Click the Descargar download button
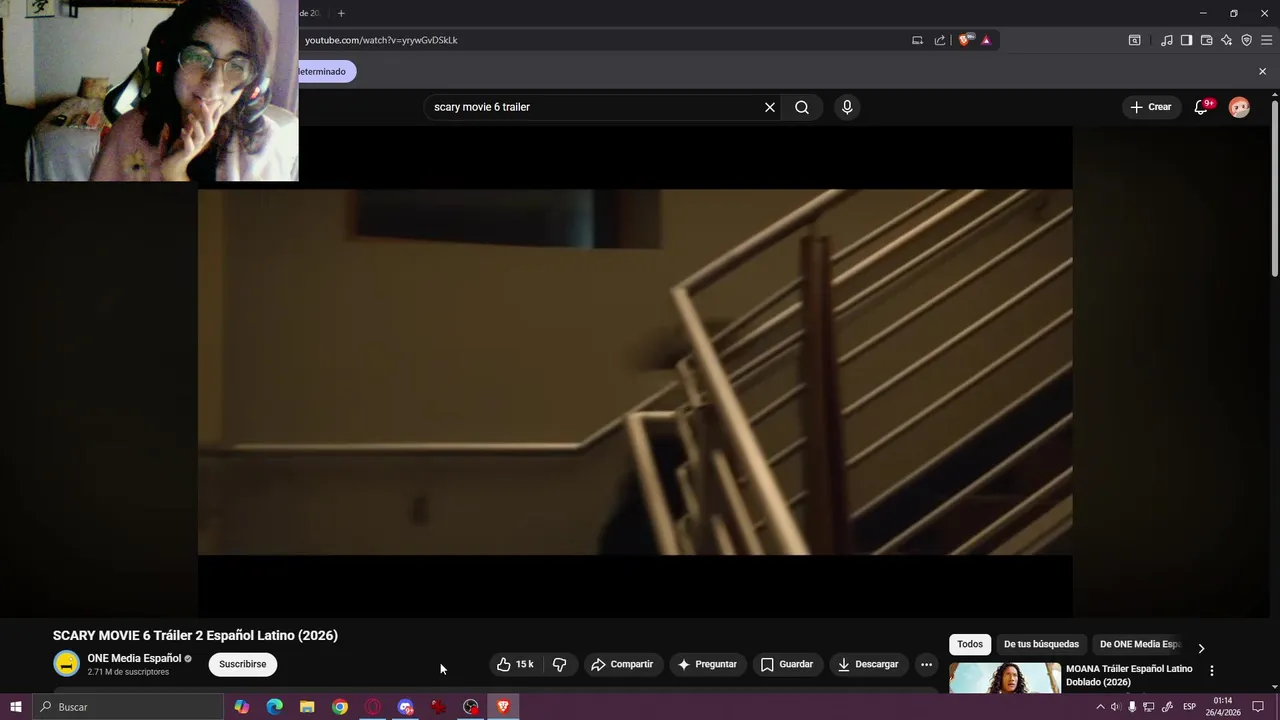Image resolution: width=1280 pixels, height=720 pixels. pyautogui.click(x=868, y=664)
